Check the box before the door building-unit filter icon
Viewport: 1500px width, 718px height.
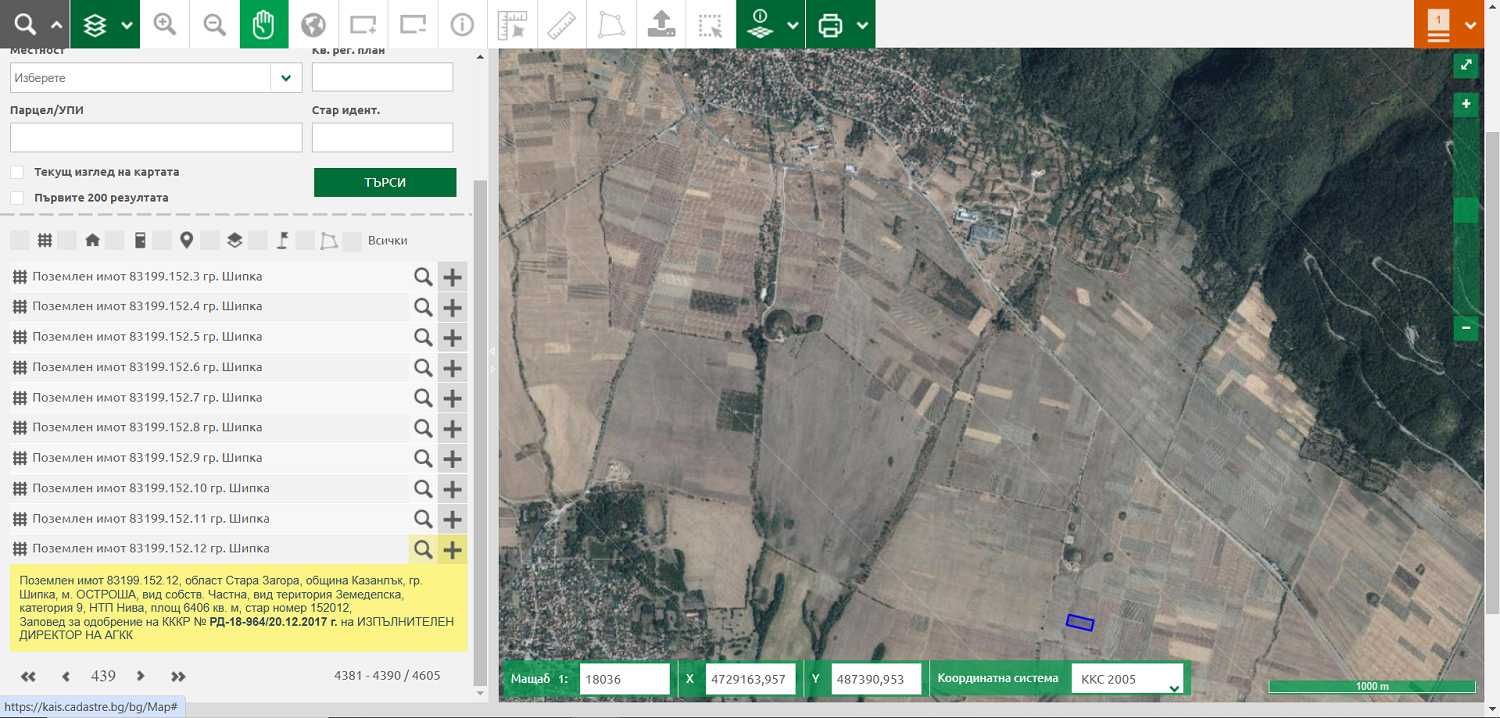click(115, 240)
